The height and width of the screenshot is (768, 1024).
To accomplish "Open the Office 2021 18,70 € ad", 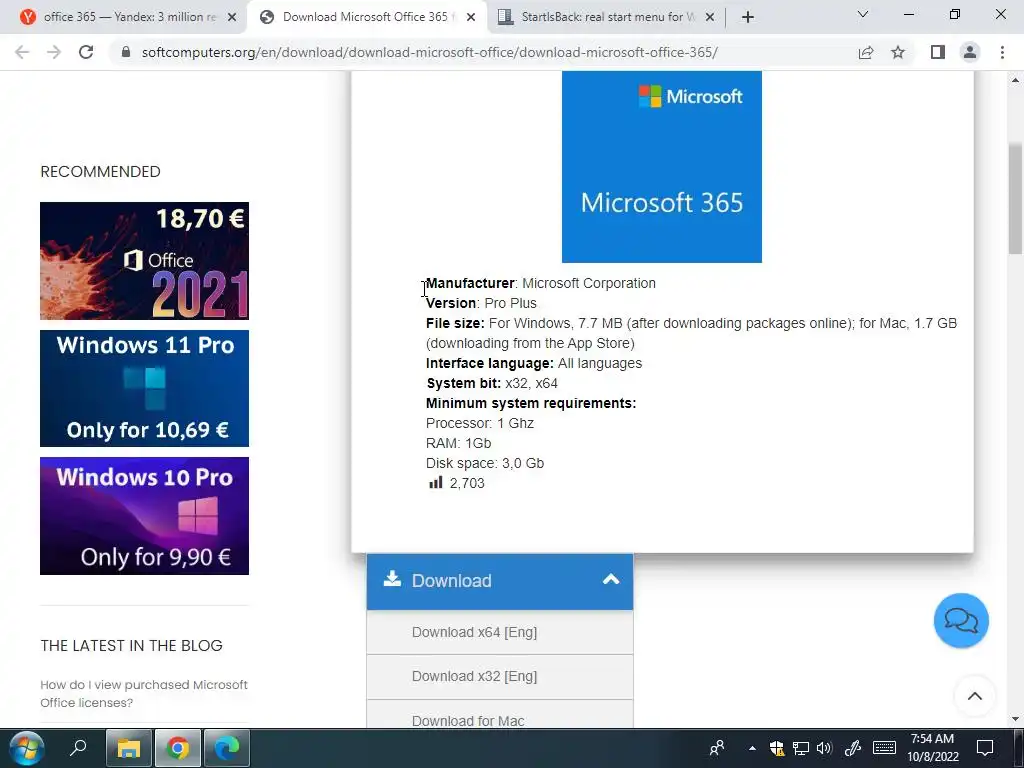I will [144, 261].
